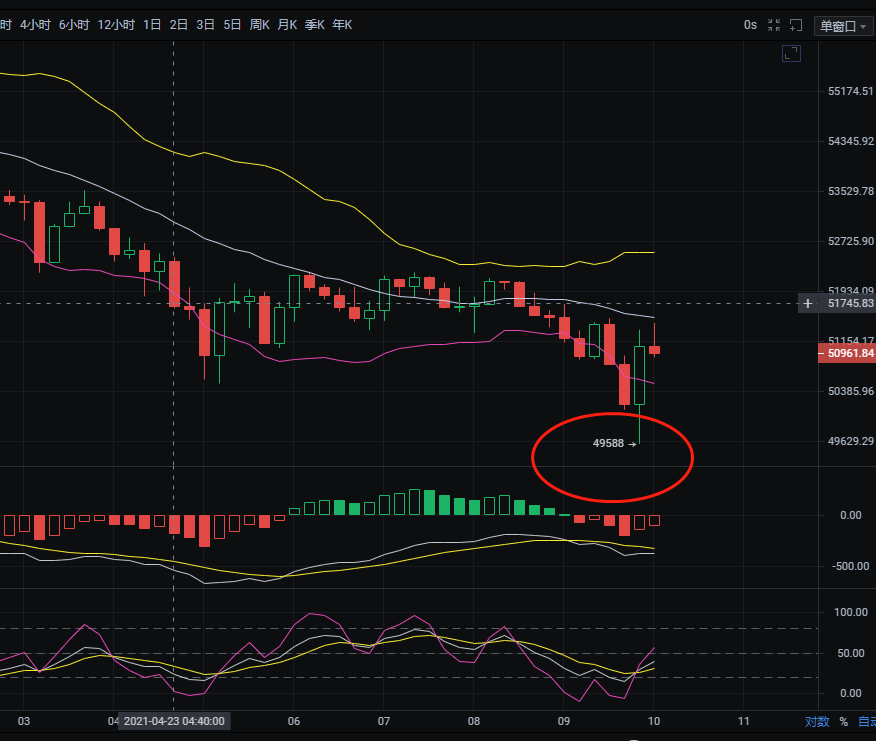This screenshot has width=876, height=741.
Task: Click the 100.00 KDJ axis label
Action: point(850,612)
